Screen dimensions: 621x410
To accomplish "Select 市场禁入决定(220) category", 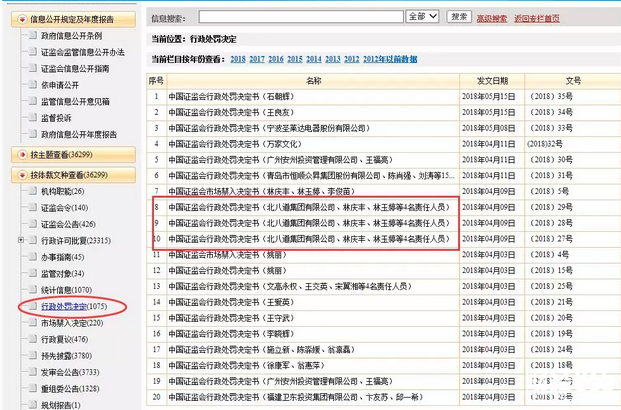I will coord(72,323).
